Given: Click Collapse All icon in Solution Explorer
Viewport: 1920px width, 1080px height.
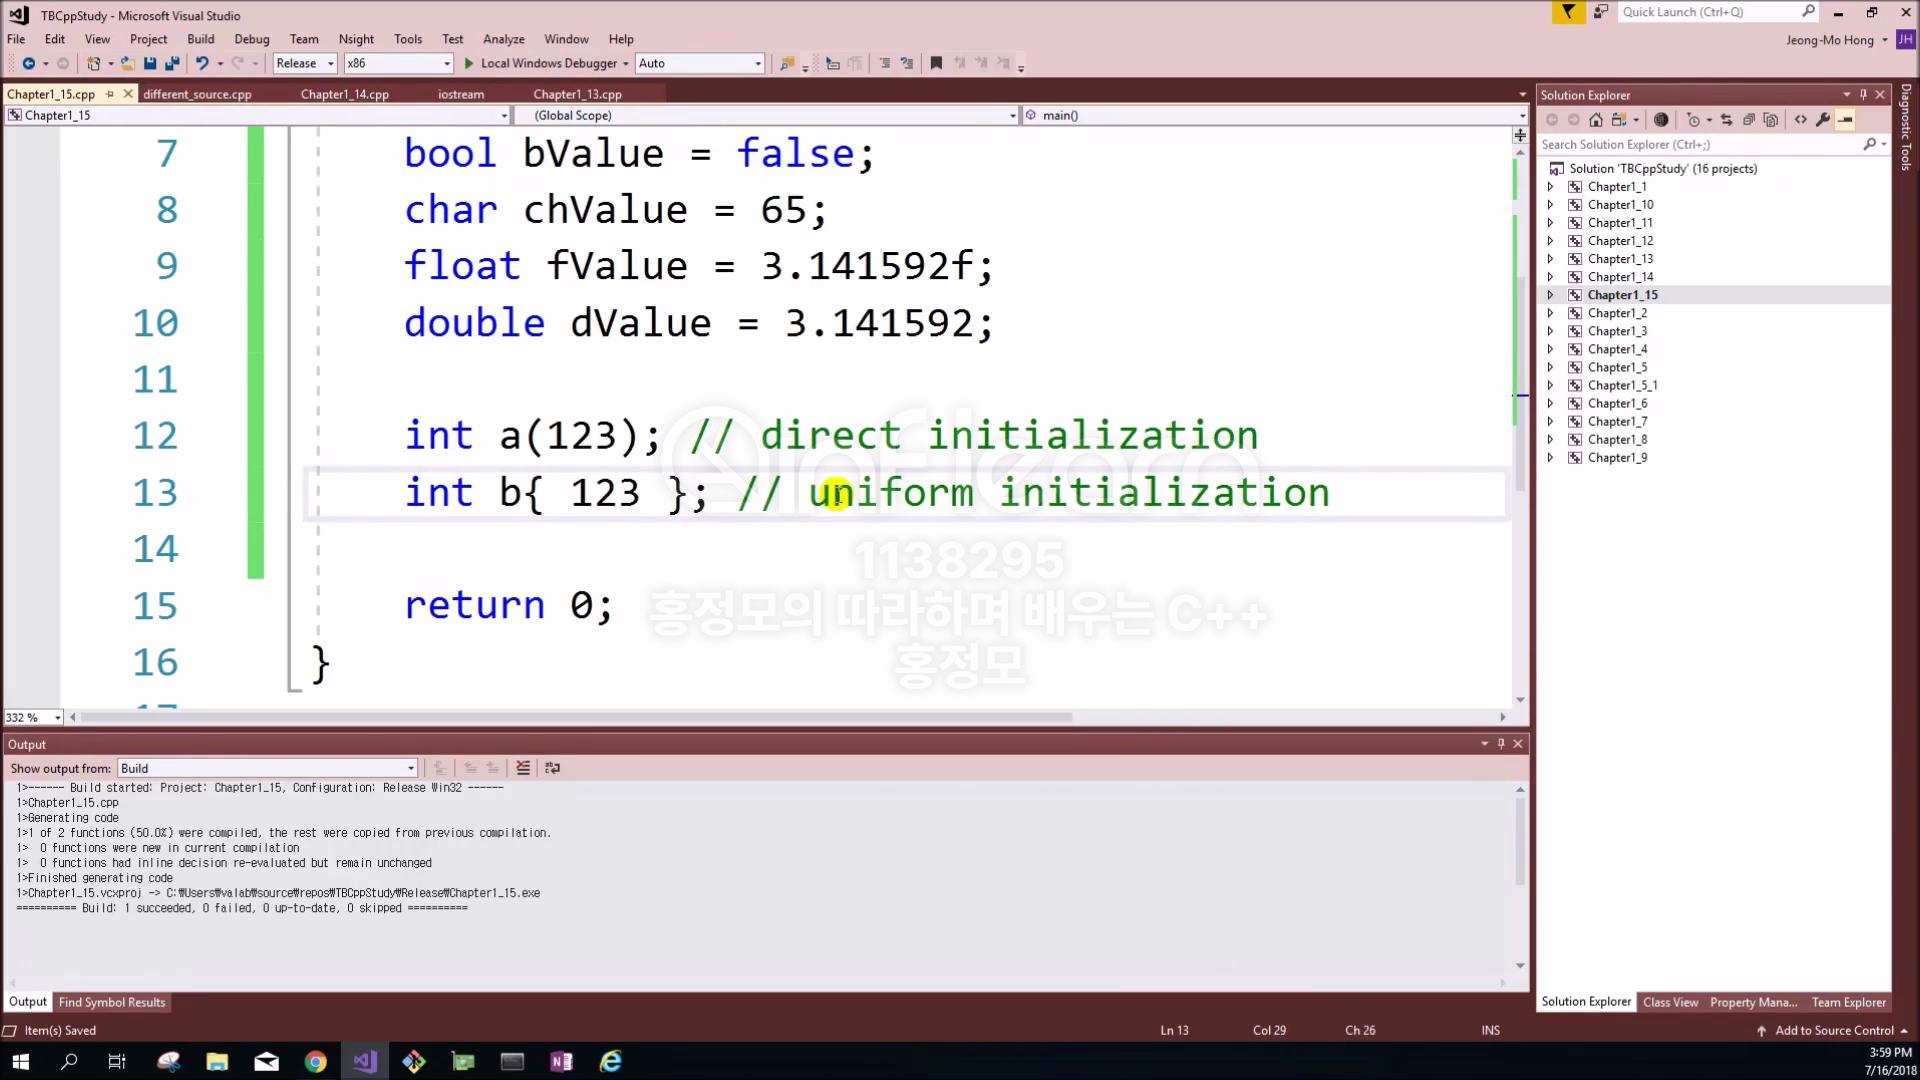Looking at the screenshot, I should click(x=1748, y=120).
